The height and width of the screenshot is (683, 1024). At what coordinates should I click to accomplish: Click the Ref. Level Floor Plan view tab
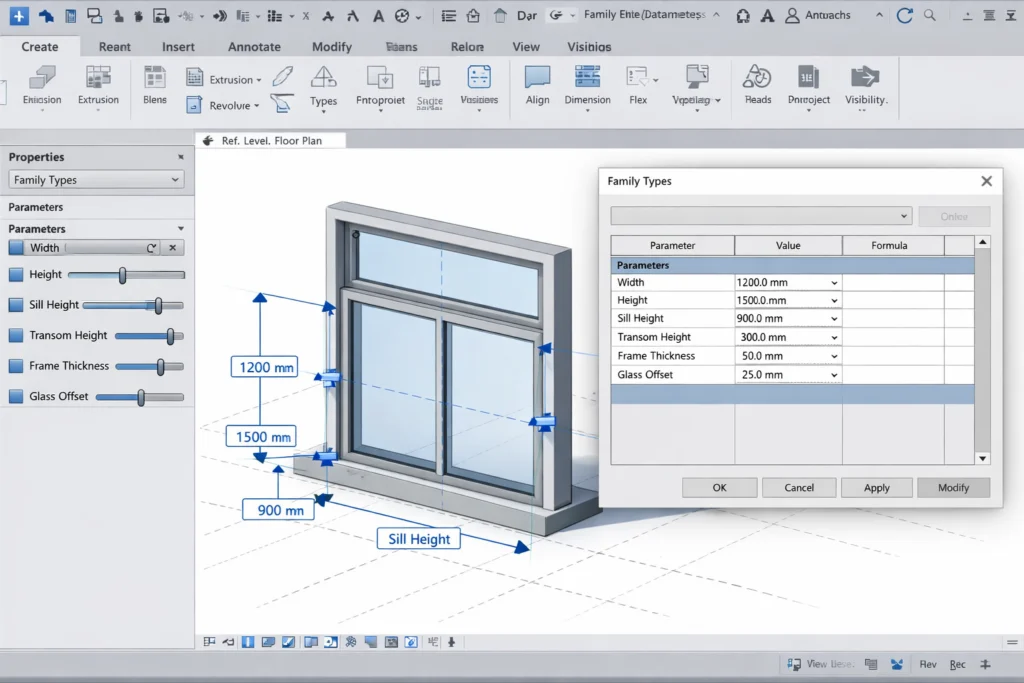[x=271, y=140]
